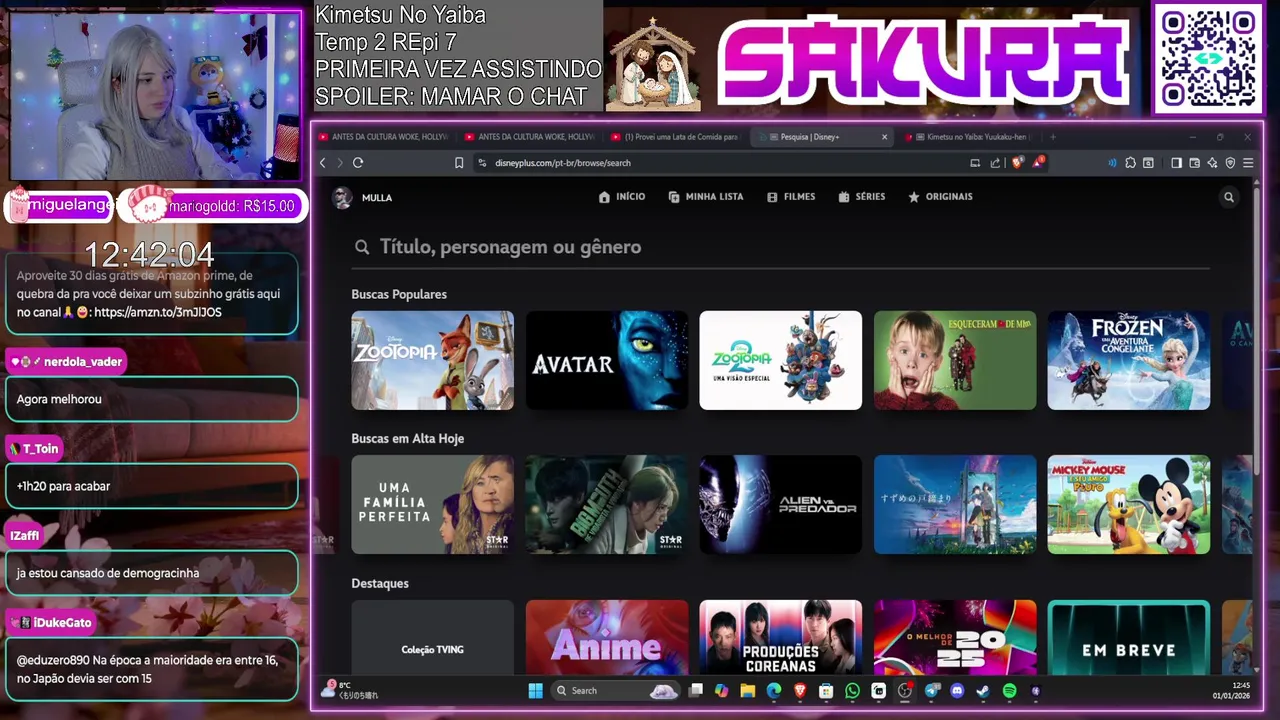Open Telegram from the taskbar
Screen dimensions: 1280x720
[x=931, y=690]
